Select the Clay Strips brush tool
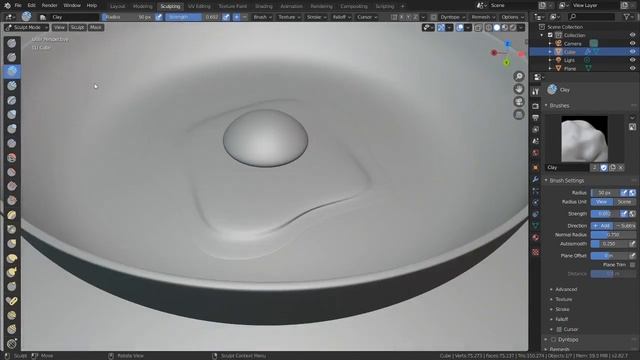The width and height of the screenshot is (640, 360). click(x=12, y=86)
